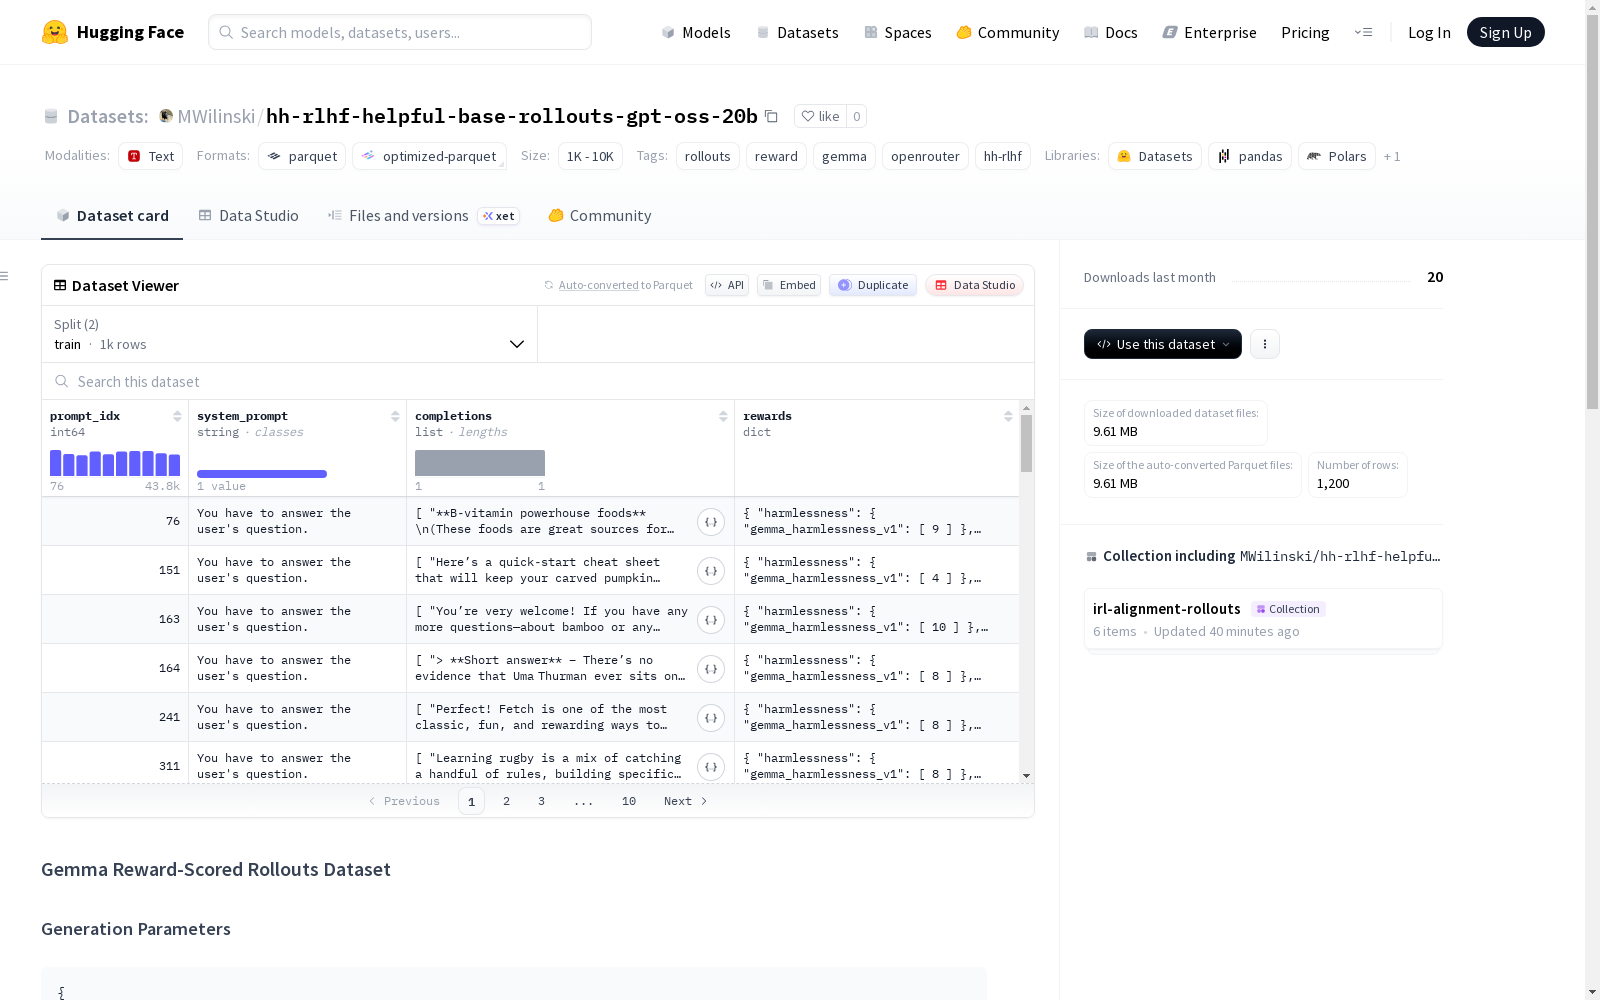Expand the Split selector dropdown
This screenshot has height=1000, width=1600.
point(289,334)
